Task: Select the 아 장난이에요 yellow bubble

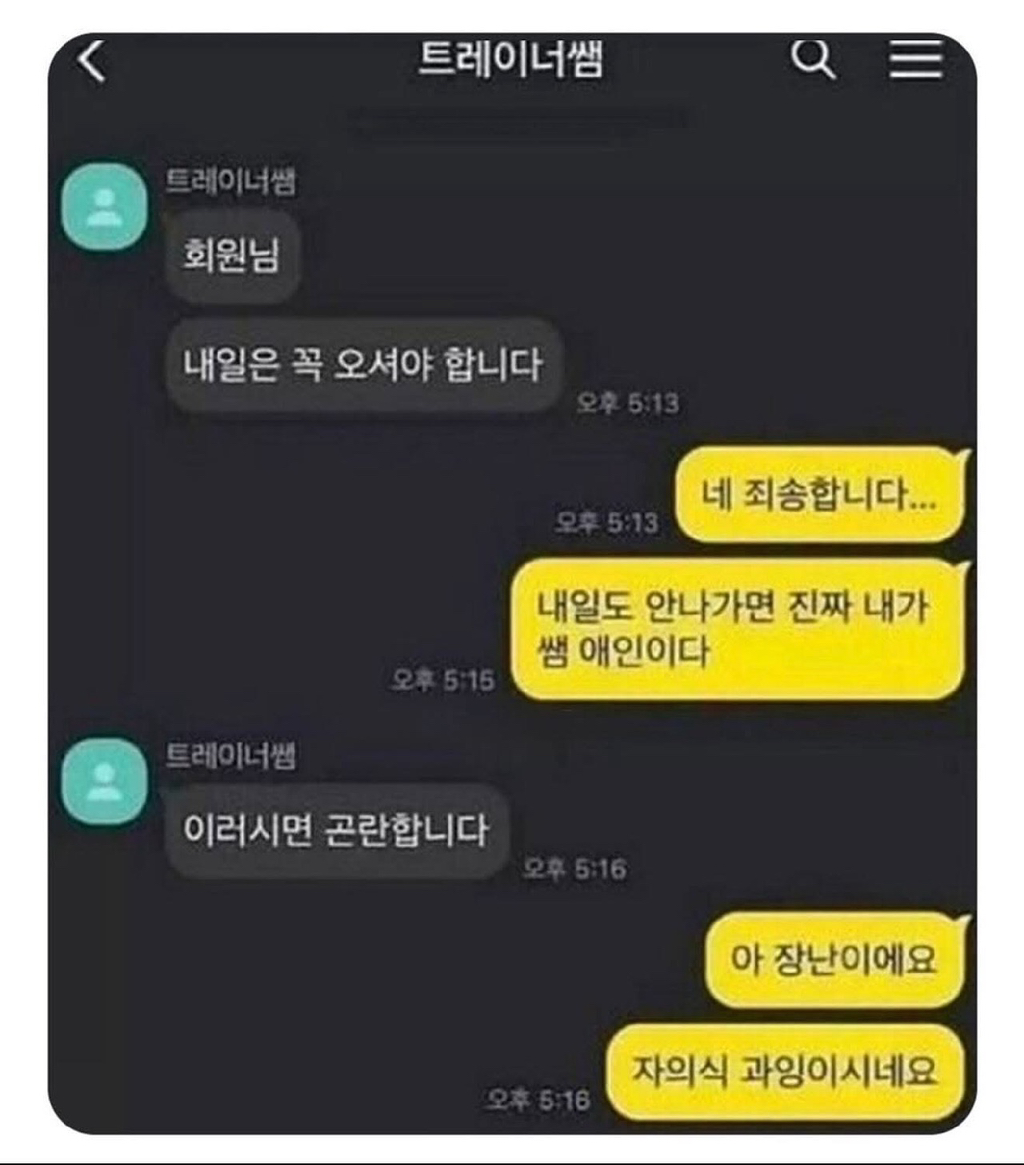Action: click(835, 960)
